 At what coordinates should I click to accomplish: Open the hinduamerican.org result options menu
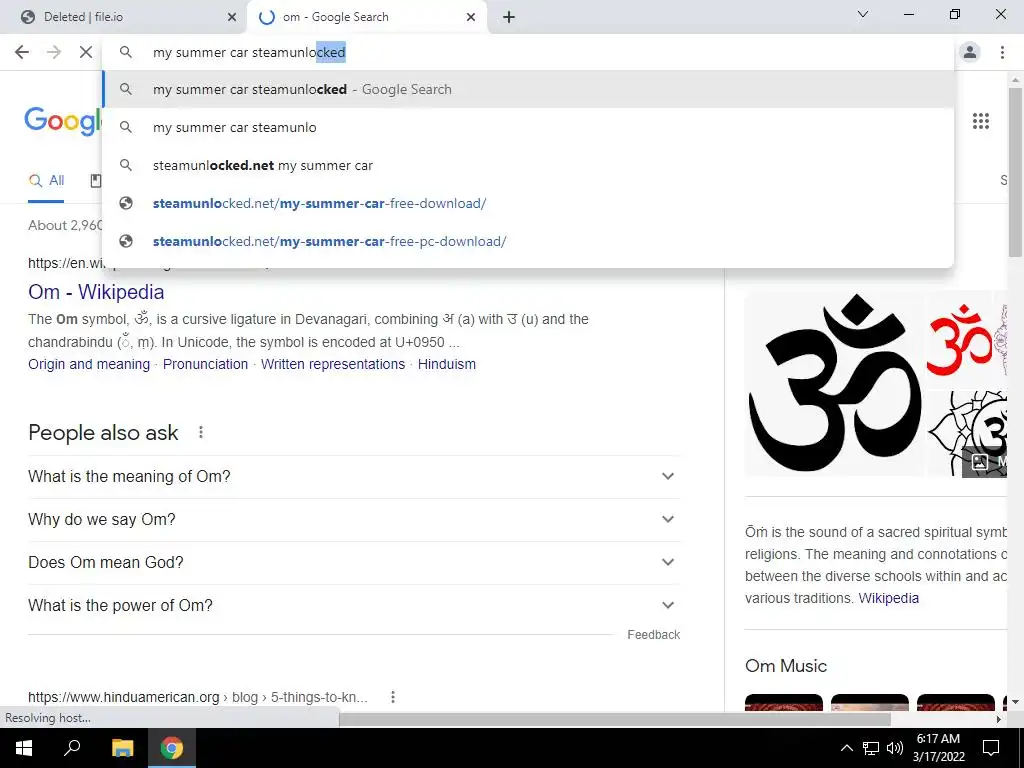392,697
